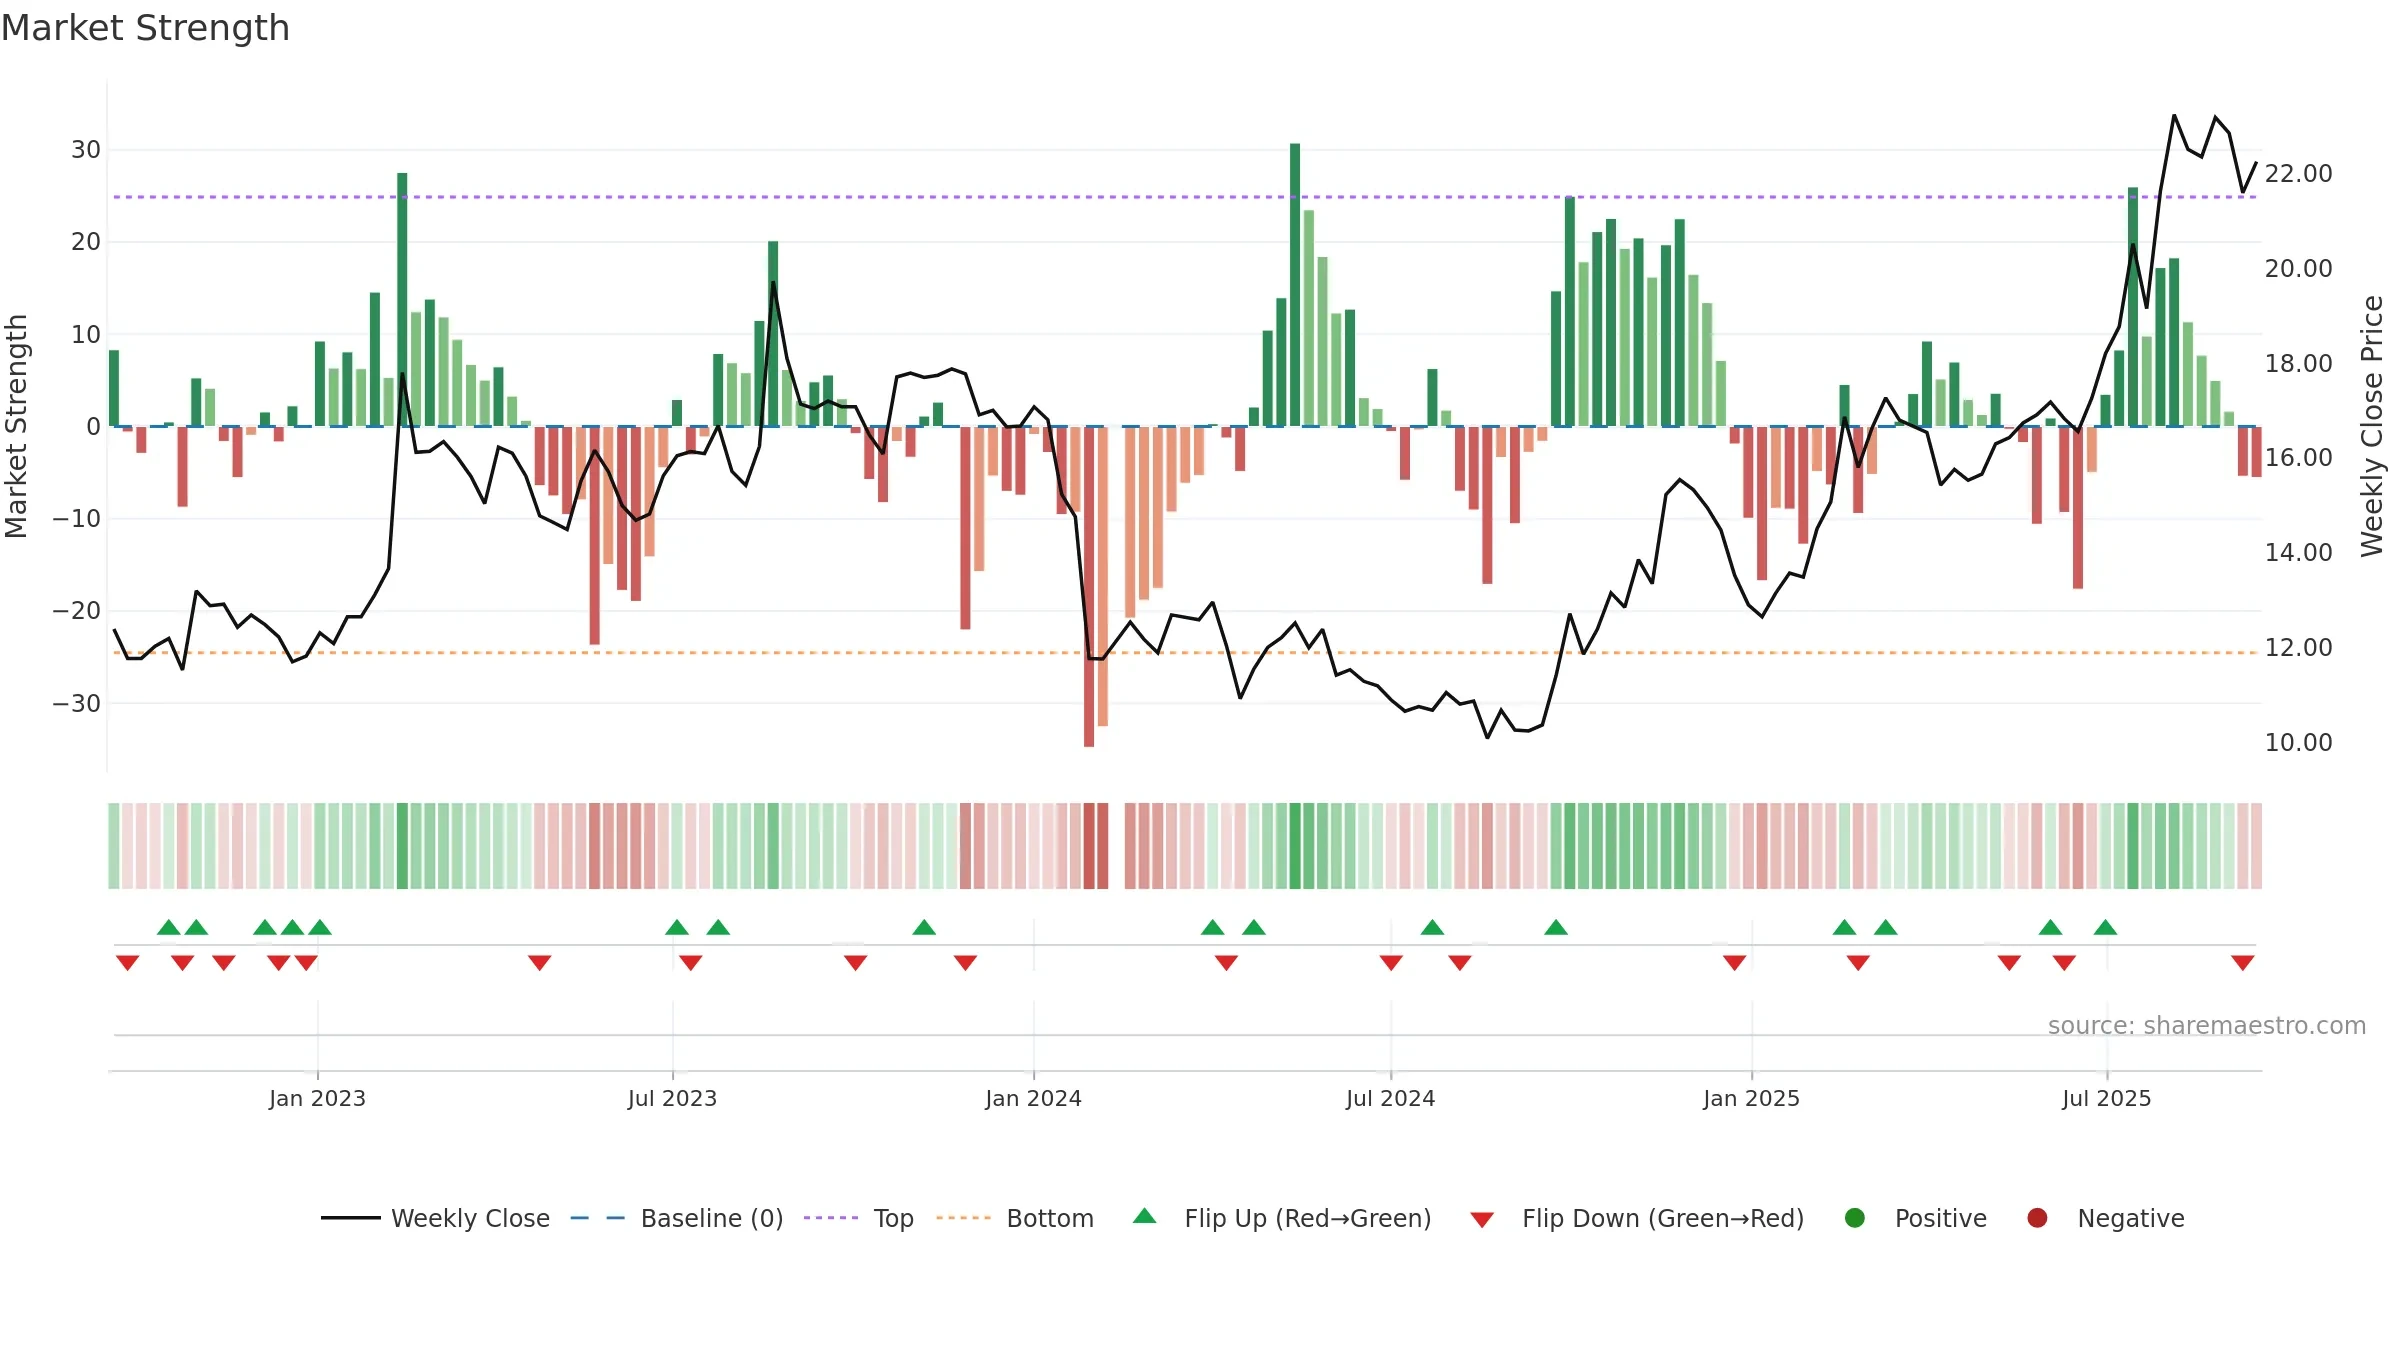
Task: Click the 'Weekly Close Price' right axis title
Action: click(2372, 426)
